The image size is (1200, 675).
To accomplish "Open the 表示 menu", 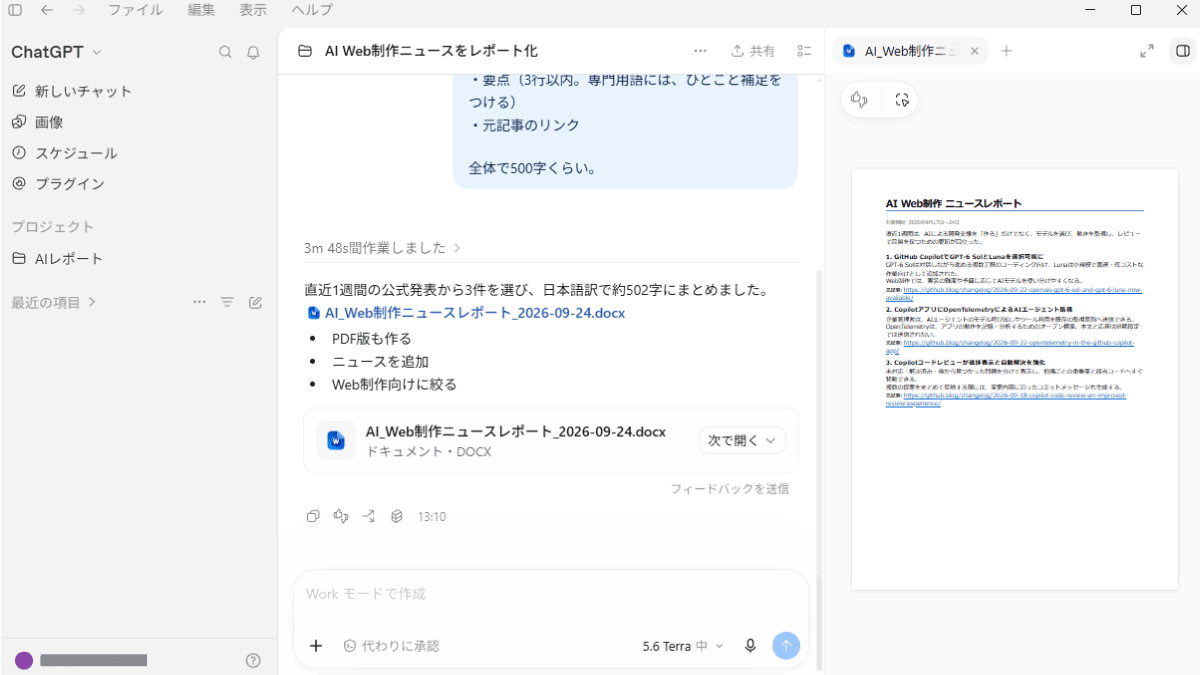I will pos(253,10).
